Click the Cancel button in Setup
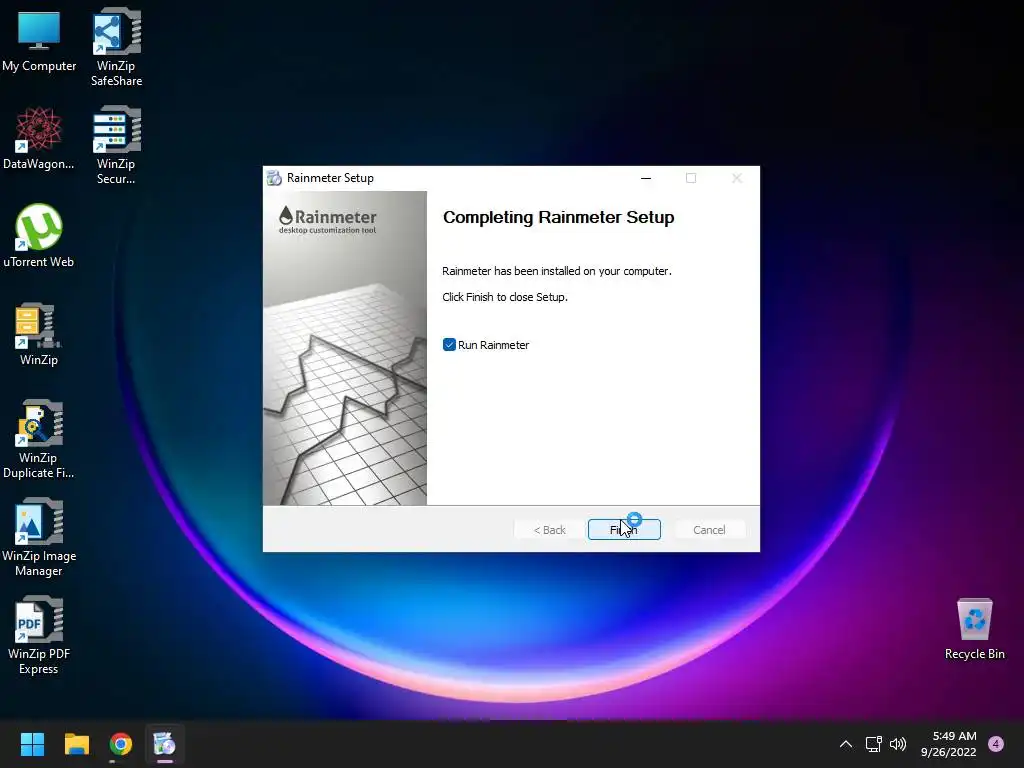 coord(709,530)
